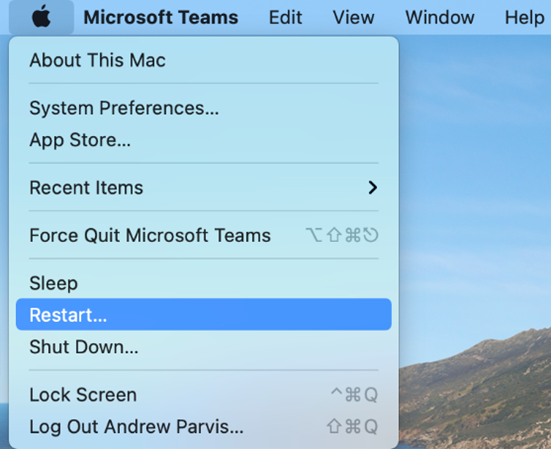Log Out Andrew Parvis
This screenshot has height=449, width=551.
click(203, 427)
